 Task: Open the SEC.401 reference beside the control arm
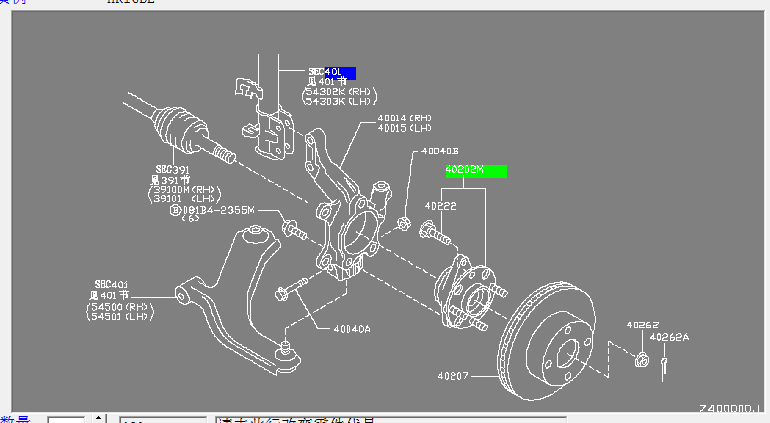(111, 284)
